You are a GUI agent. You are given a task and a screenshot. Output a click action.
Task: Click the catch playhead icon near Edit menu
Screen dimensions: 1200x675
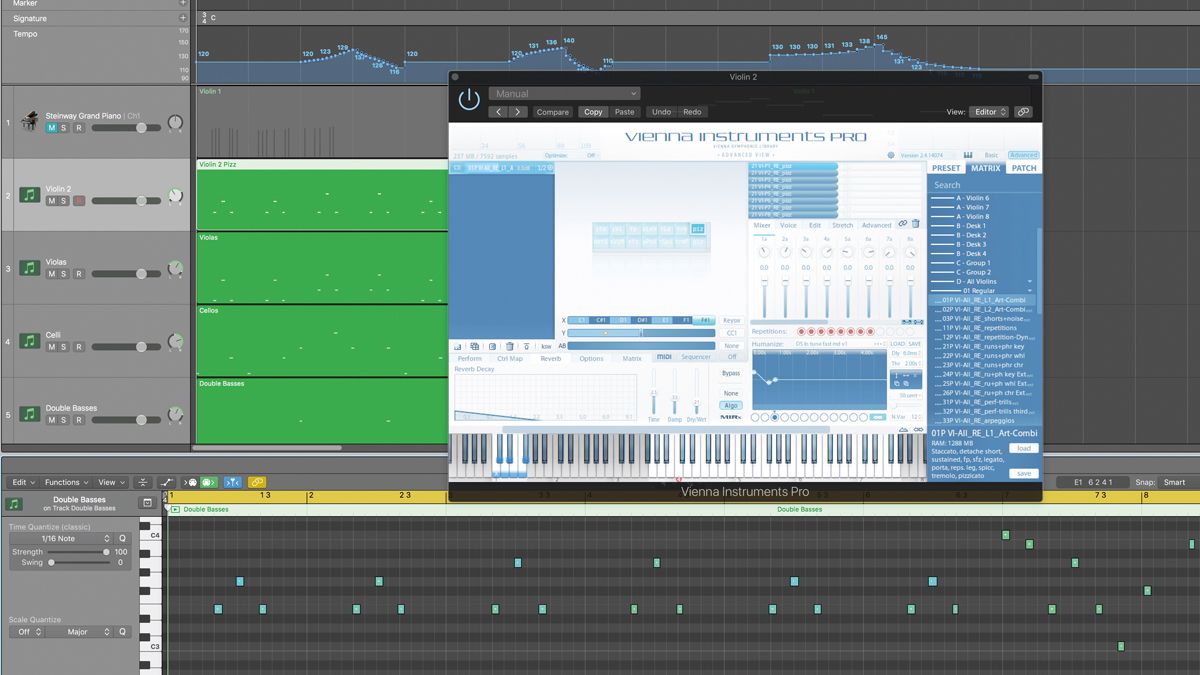[143, 482]
